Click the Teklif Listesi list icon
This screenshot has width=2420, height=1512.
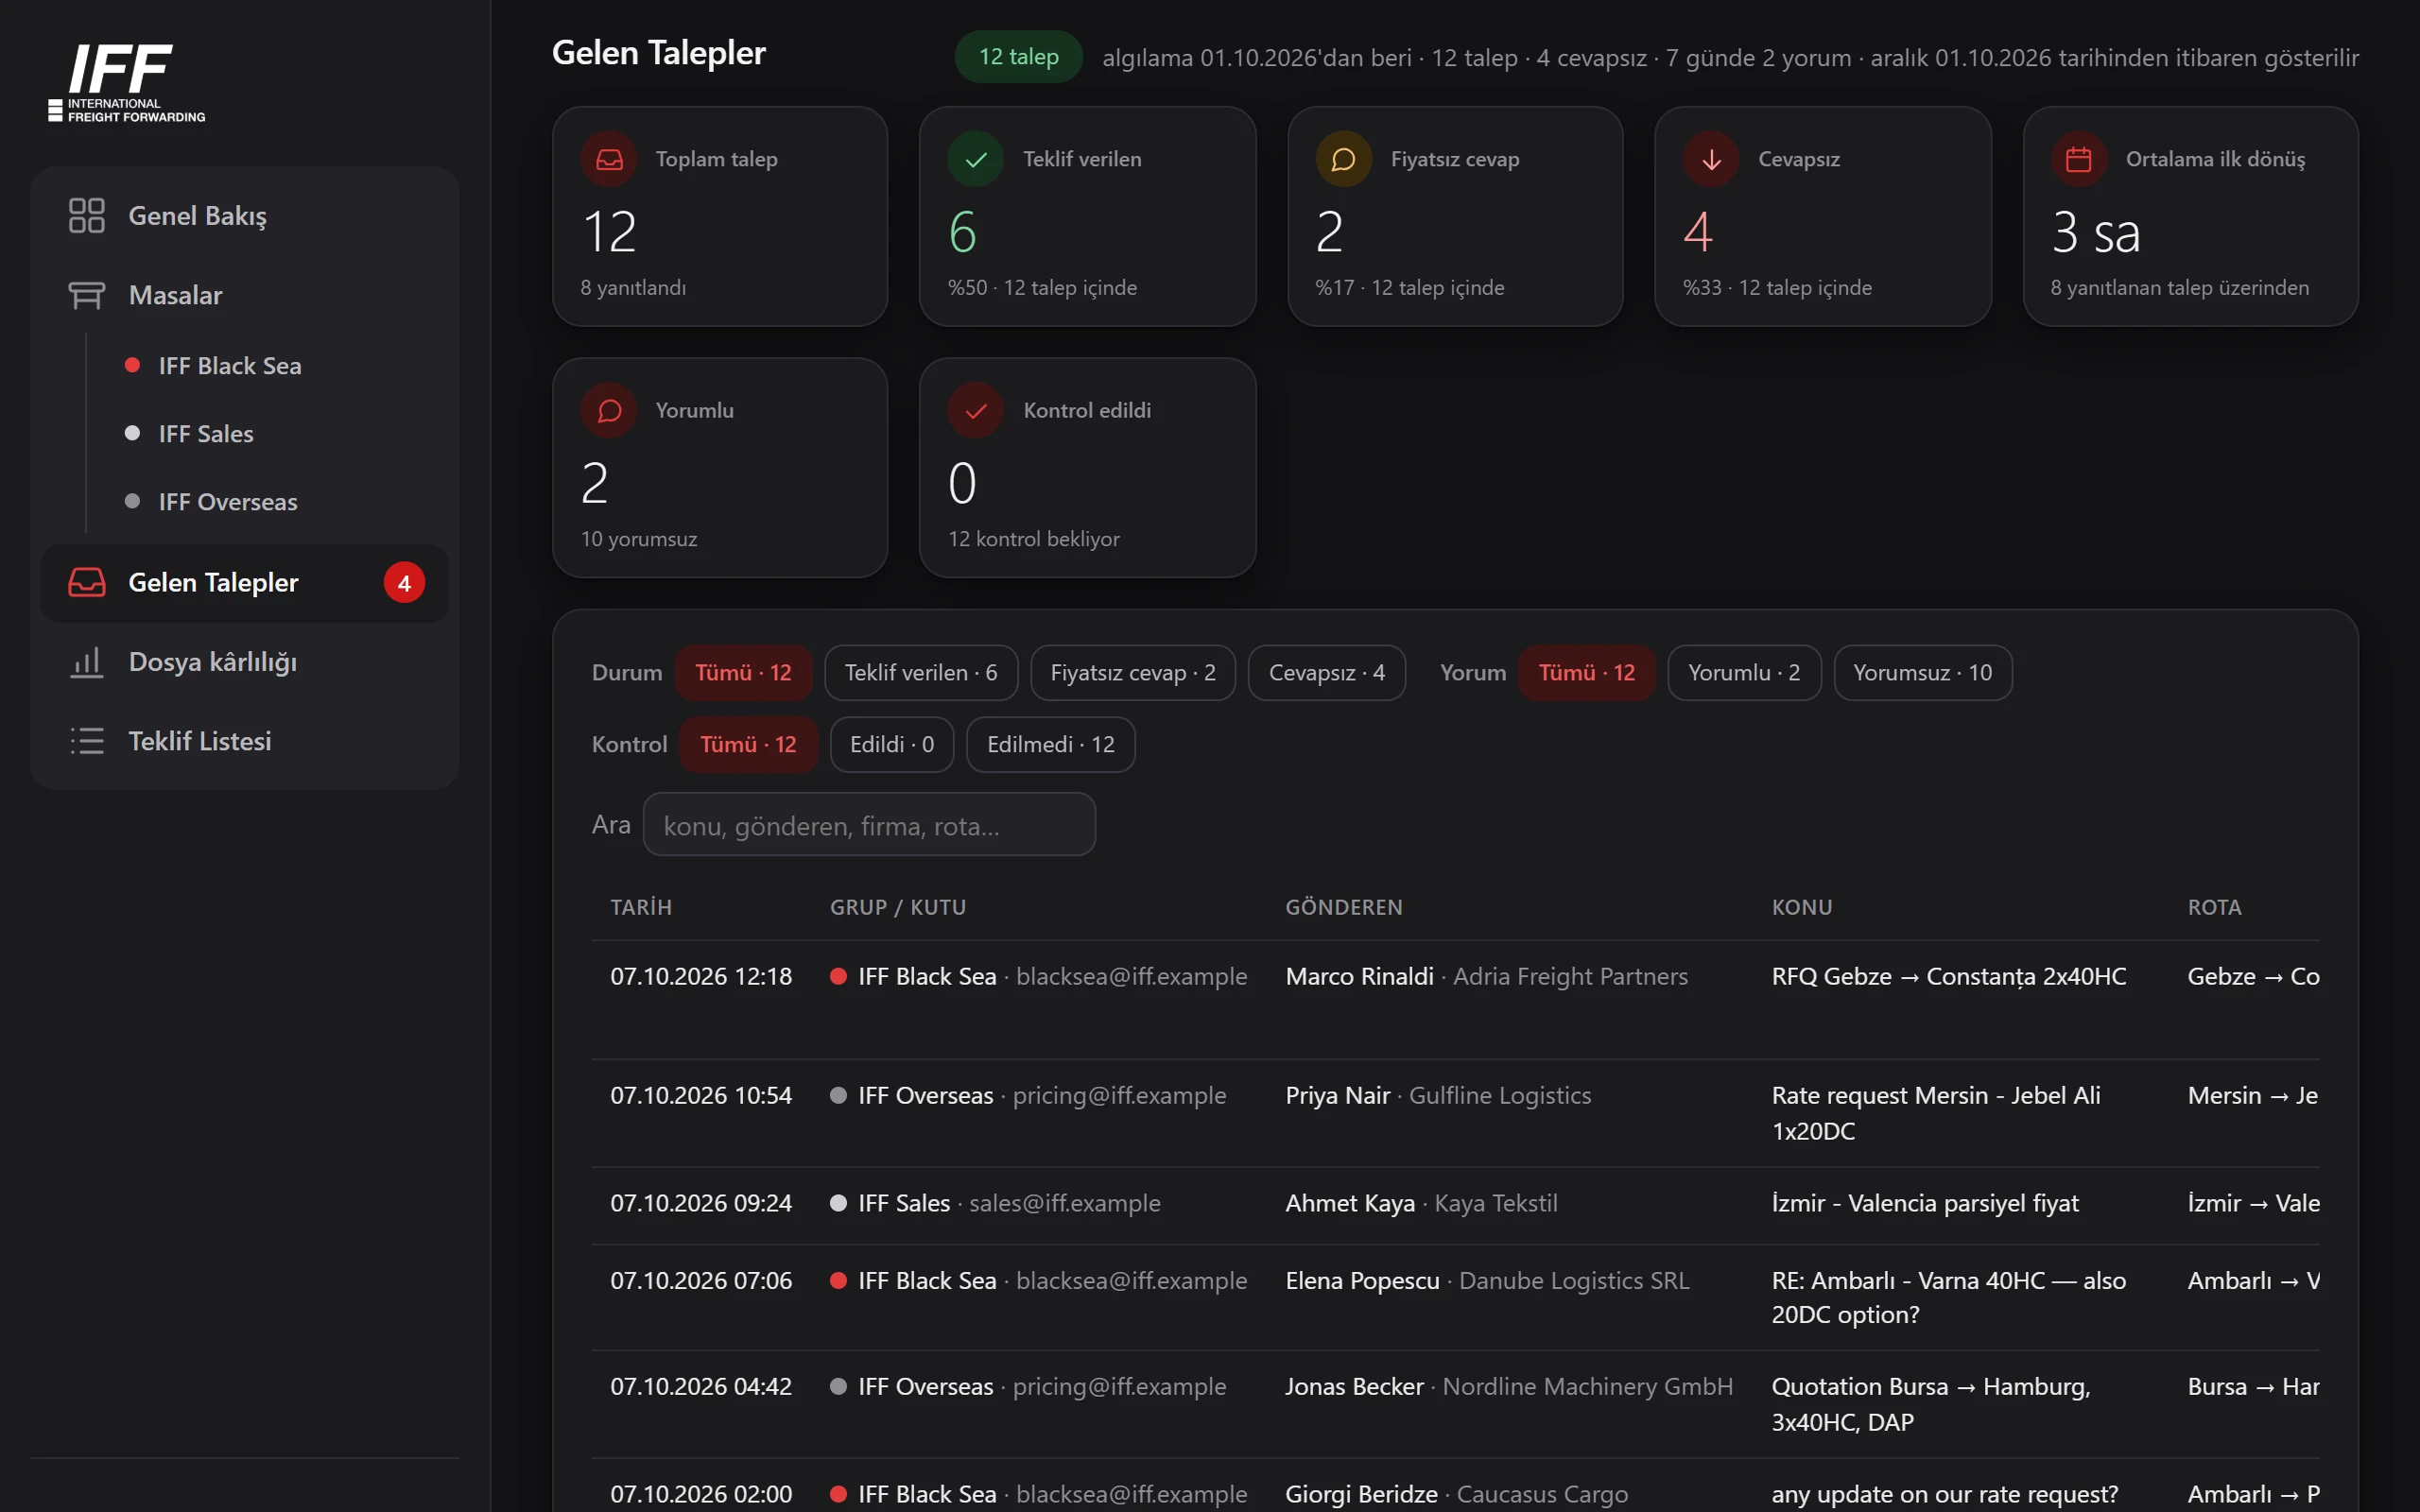[86, 741]
